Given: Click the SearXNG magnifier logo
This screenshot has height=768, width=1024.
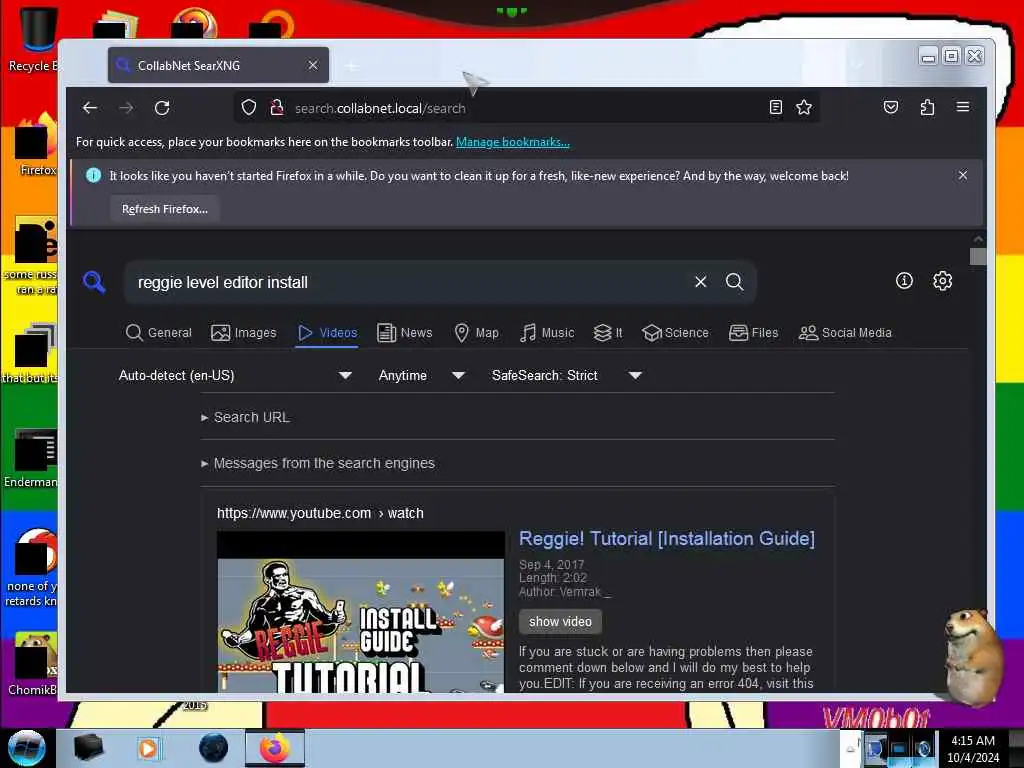Looking at the screenshot, I should click(94, 282).
